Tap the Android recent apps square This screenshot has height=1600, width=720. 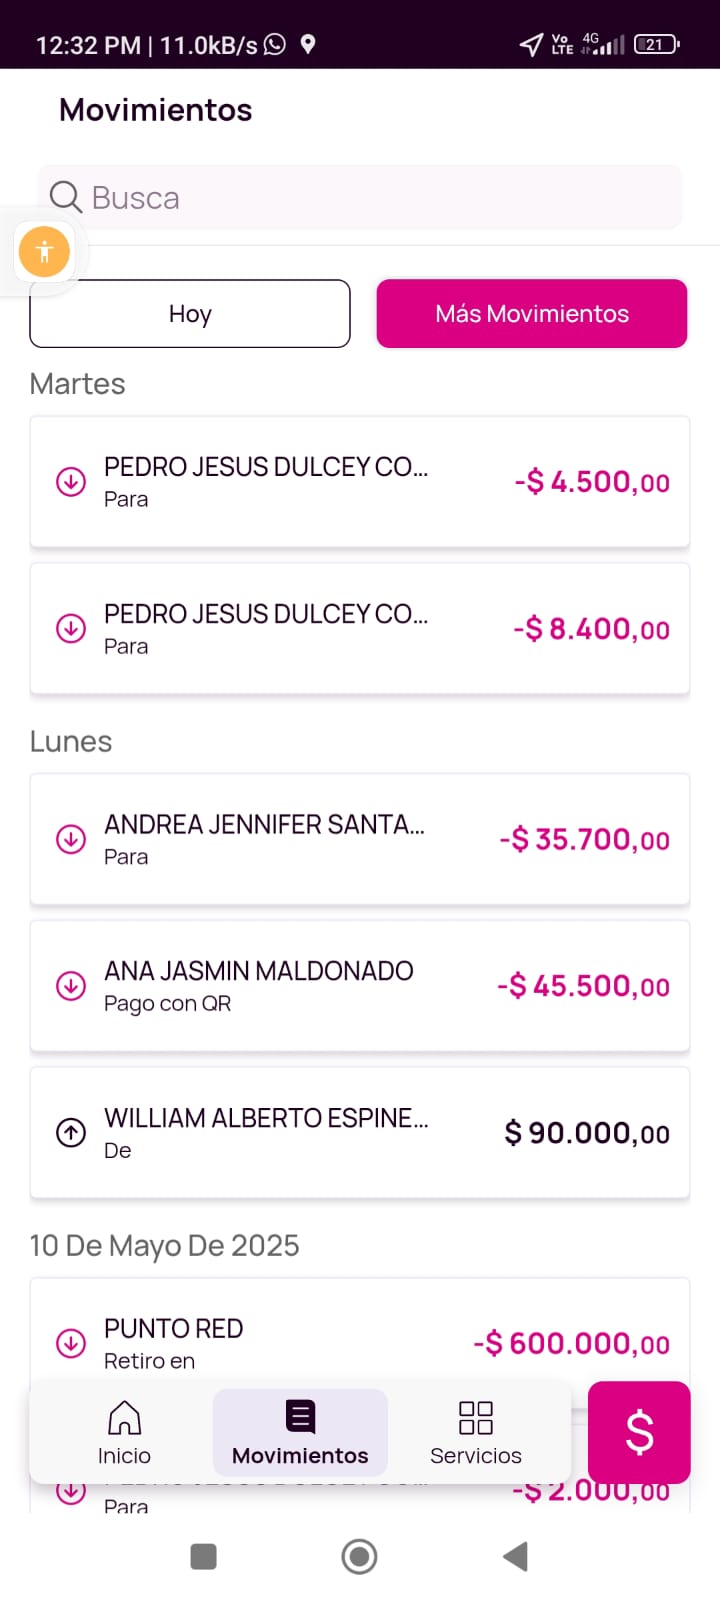click(x=203, y=1556)
